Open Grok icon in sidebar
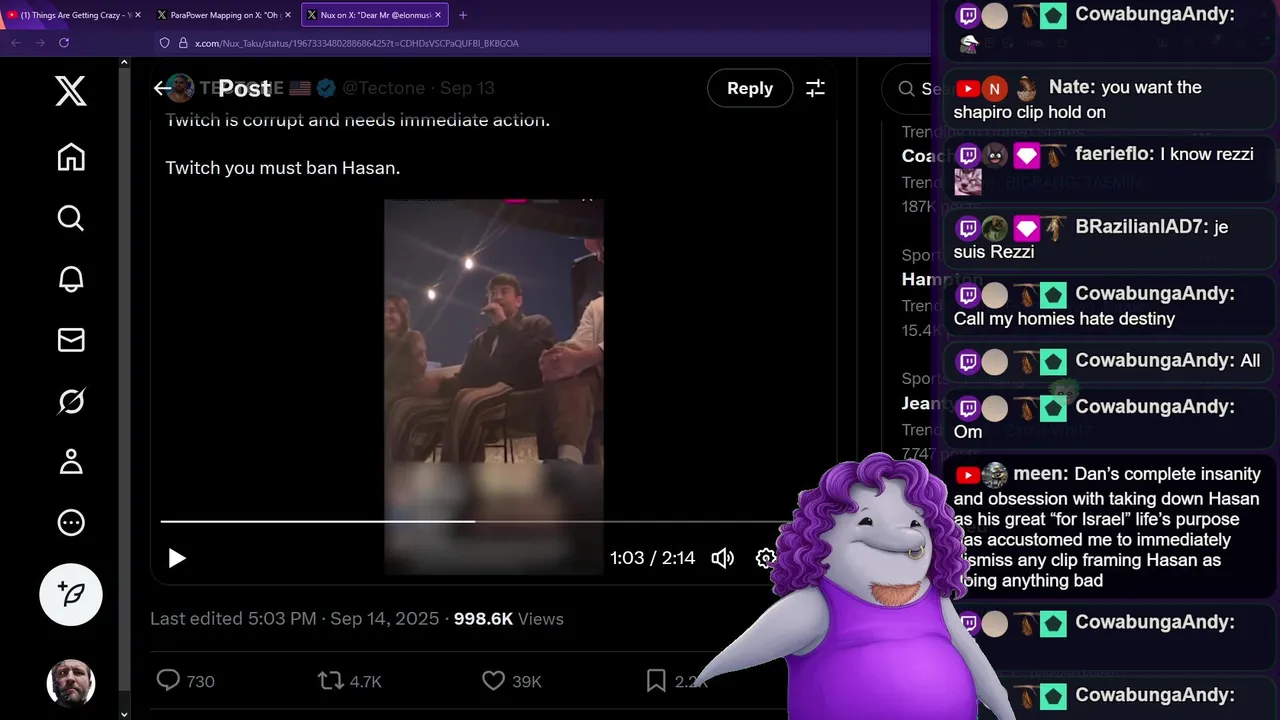Image resolution: width=1280 pixels, height=720 pixels. click(x=70, y=401)
